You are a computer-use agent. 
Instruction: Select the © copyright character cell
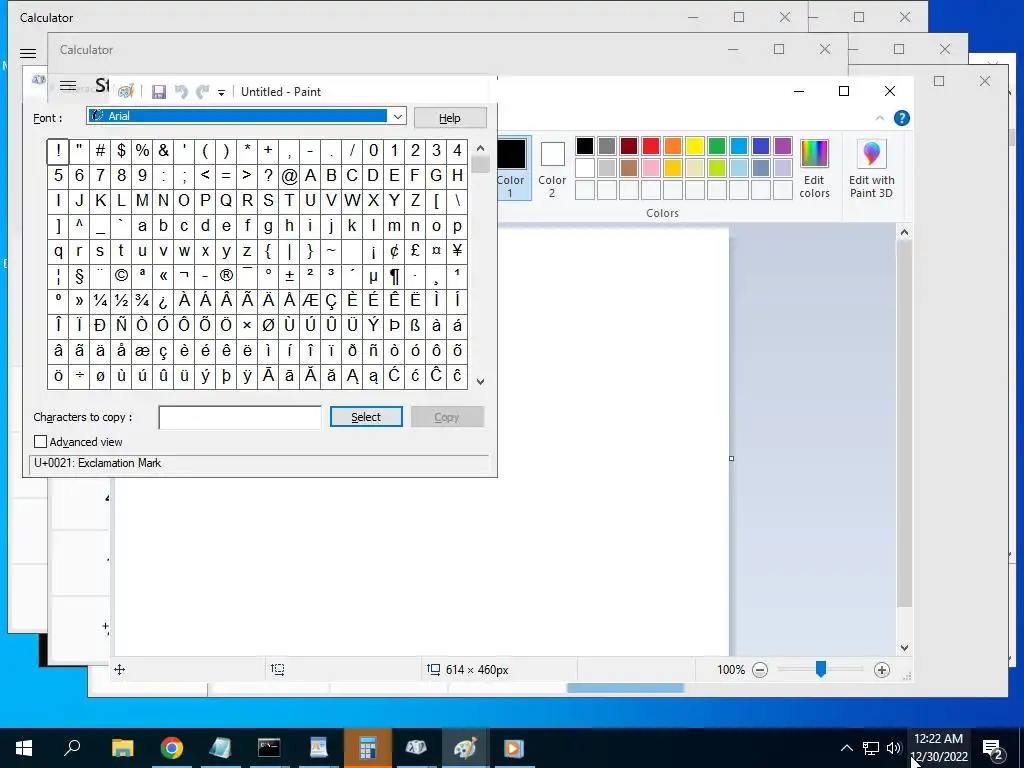[121, 276]
